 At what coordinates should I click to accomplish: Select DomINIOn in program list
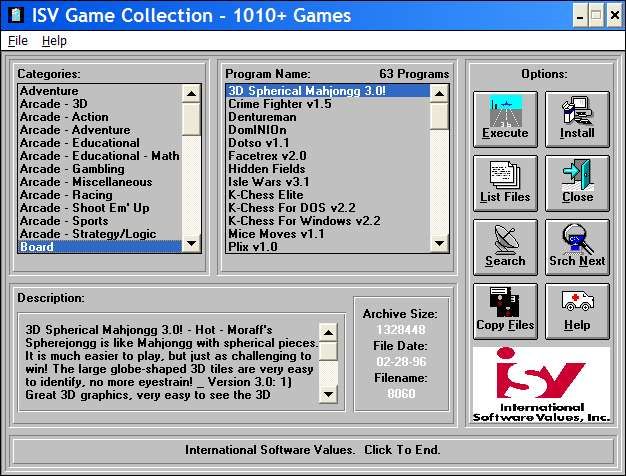click(x=328, y=130)
